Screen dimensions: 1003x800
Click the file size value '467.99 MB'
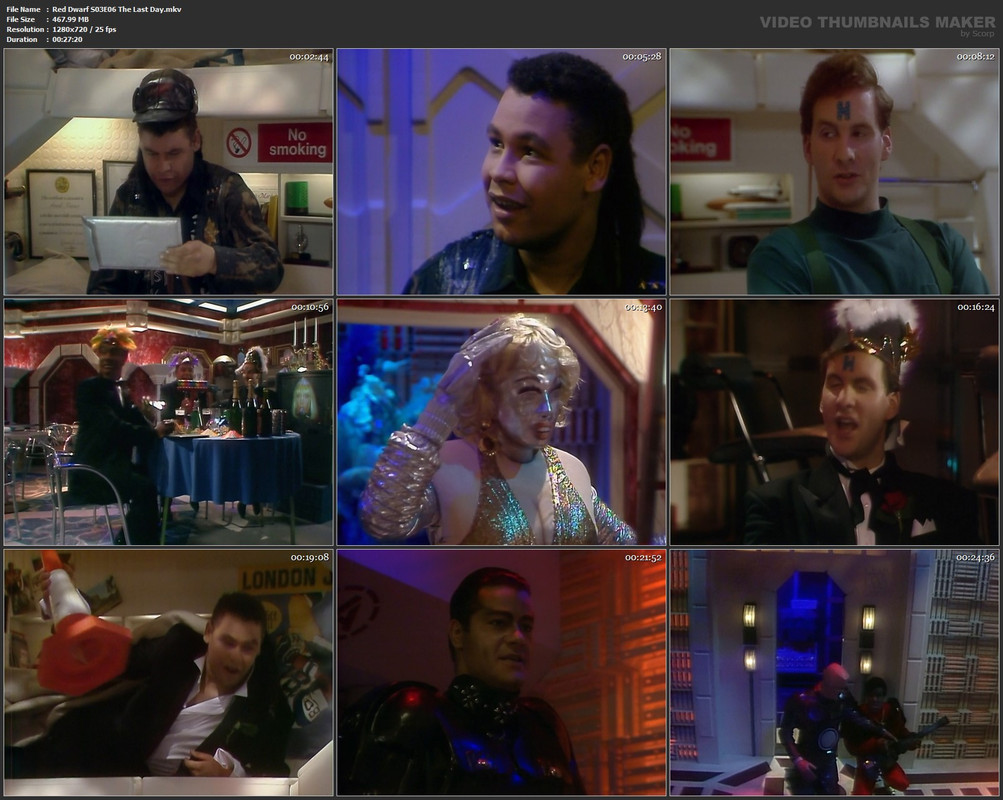70,19
